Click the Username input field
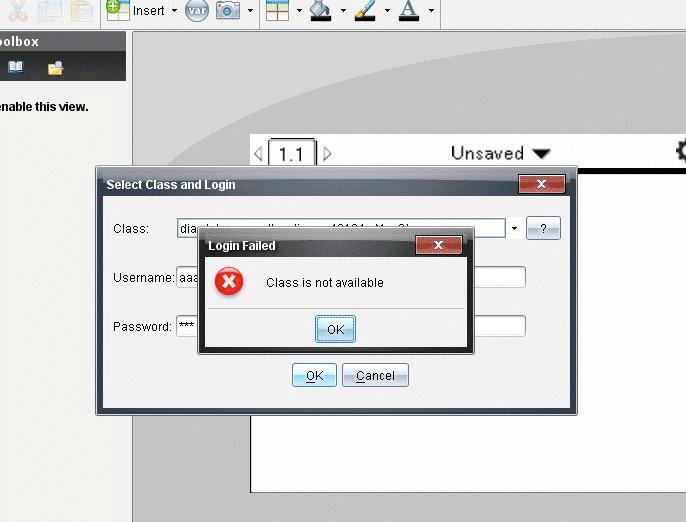Viewport: 686px width, 522px height. [351, 277]
